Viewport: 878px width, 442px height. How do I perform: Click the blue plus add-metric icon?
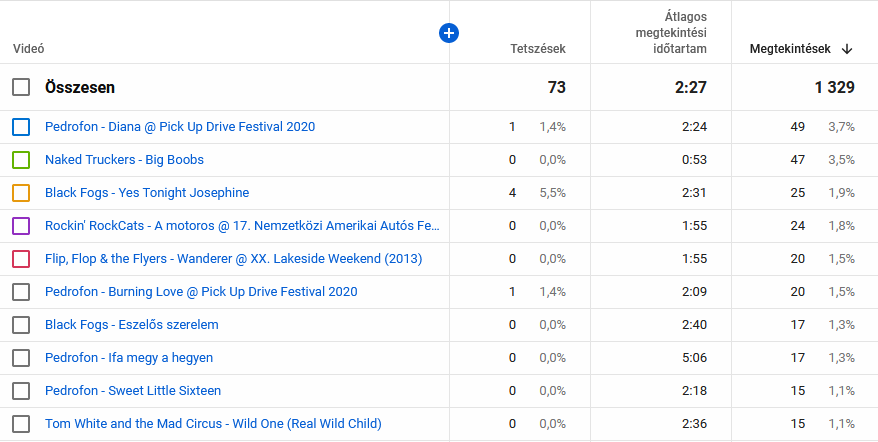click(449, 33)
